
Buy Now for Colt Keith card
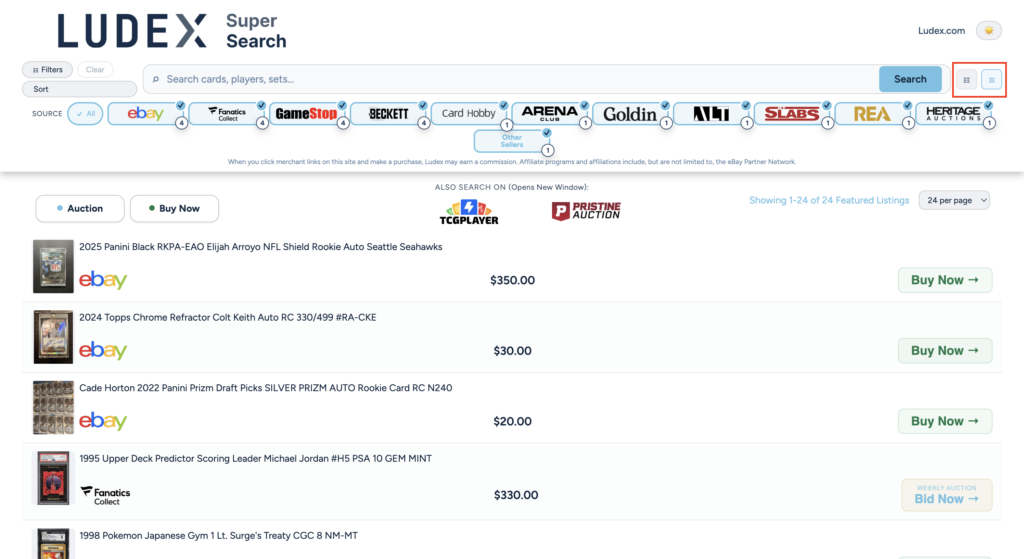coord(945,351)
